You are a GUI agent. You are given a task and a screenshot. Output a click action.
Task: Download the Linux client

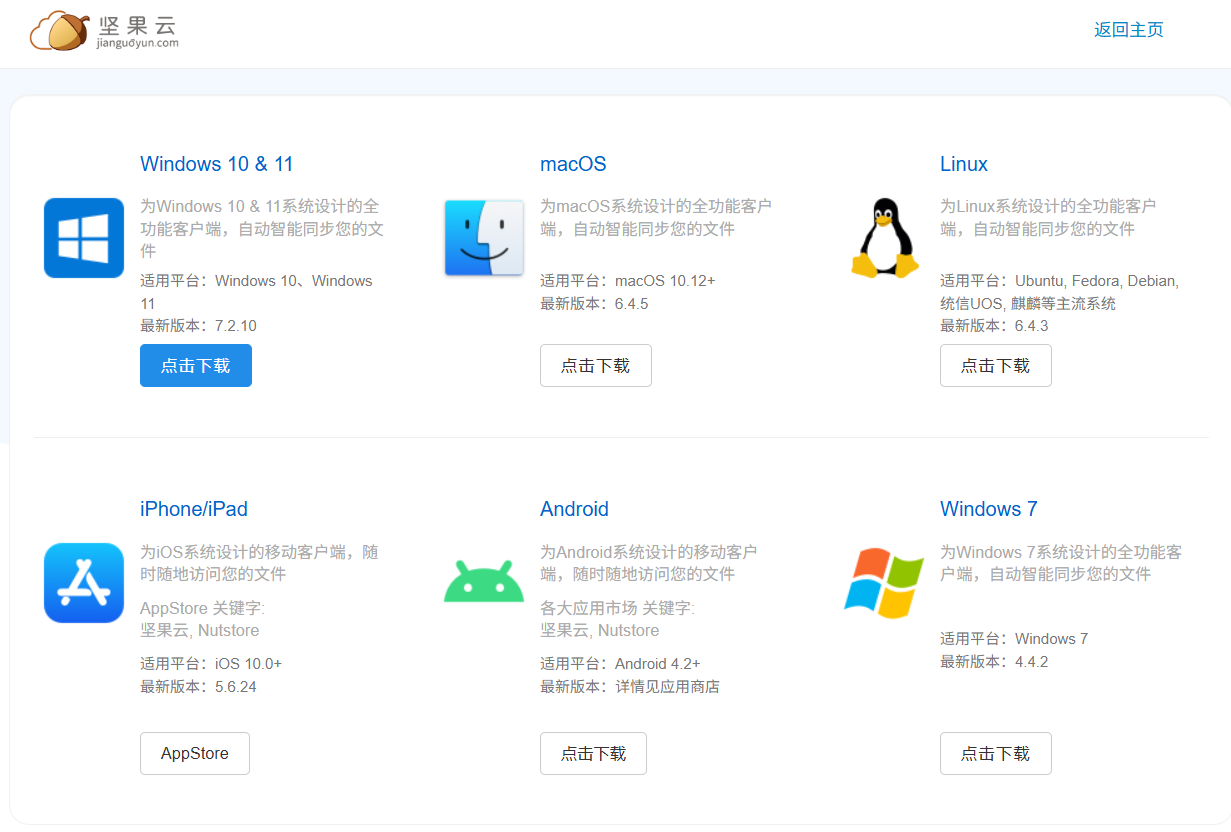(996, 366)
